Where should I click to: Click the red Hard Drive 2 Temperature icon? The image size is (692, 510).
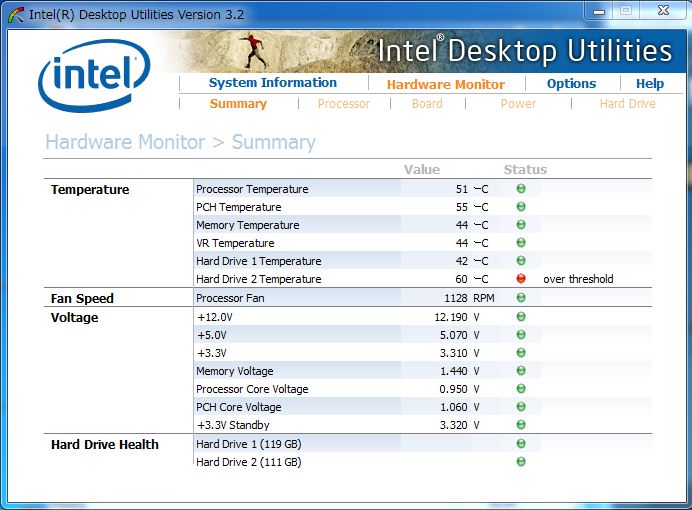pos(521,279)
